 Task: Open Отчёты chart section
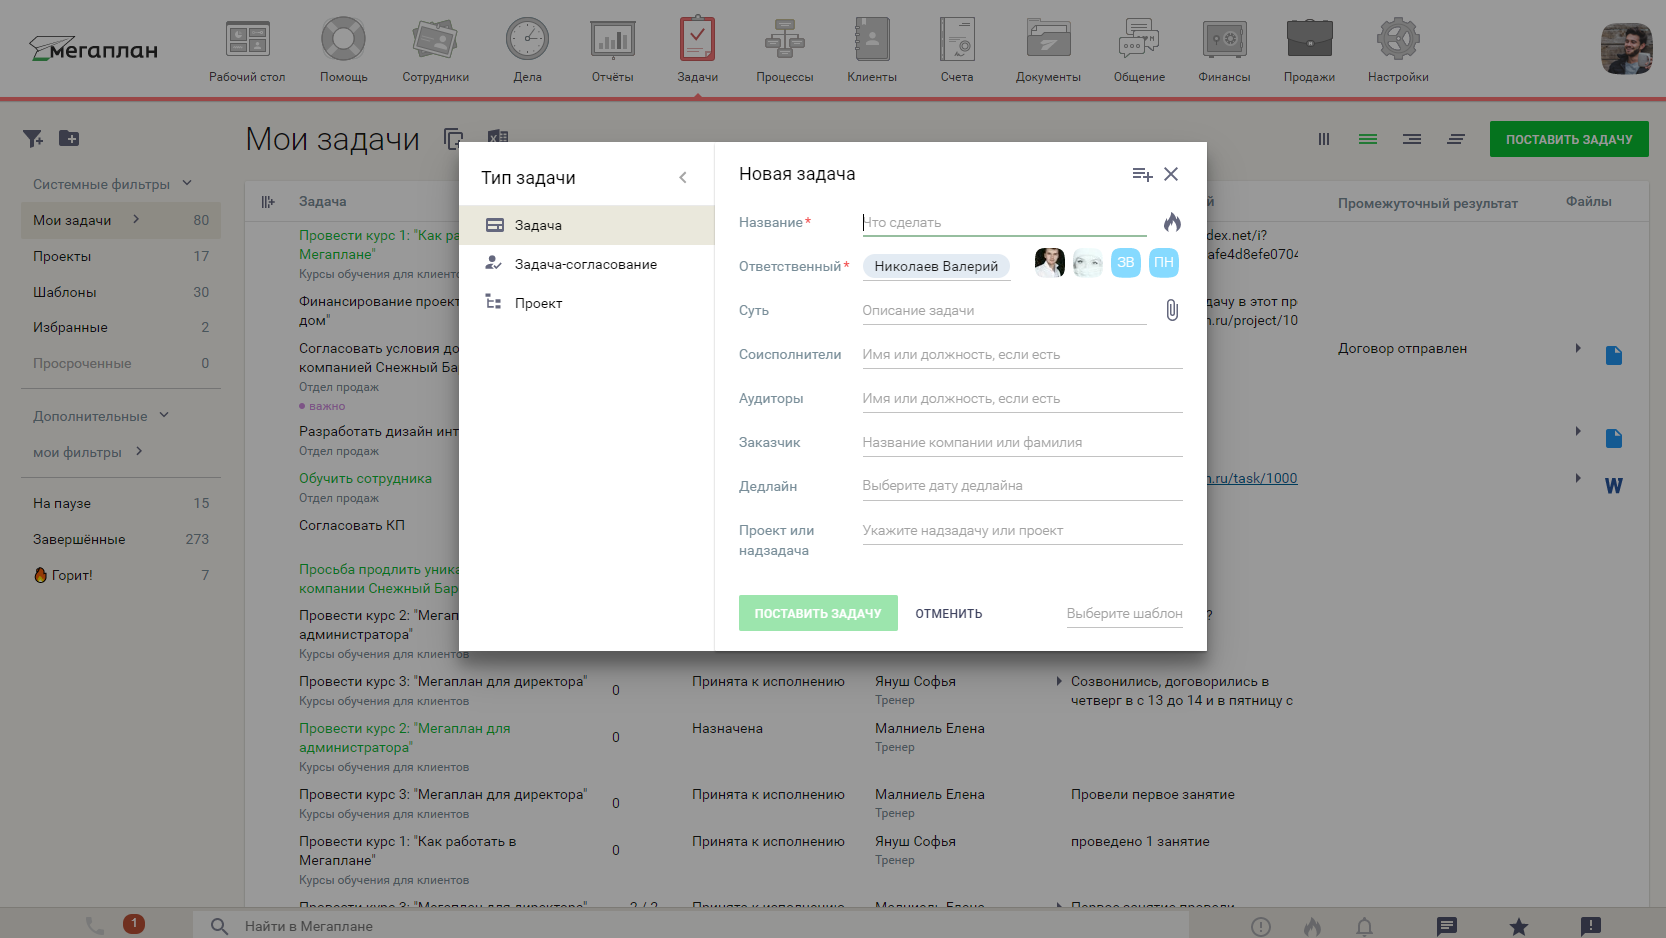coord(612,50)
